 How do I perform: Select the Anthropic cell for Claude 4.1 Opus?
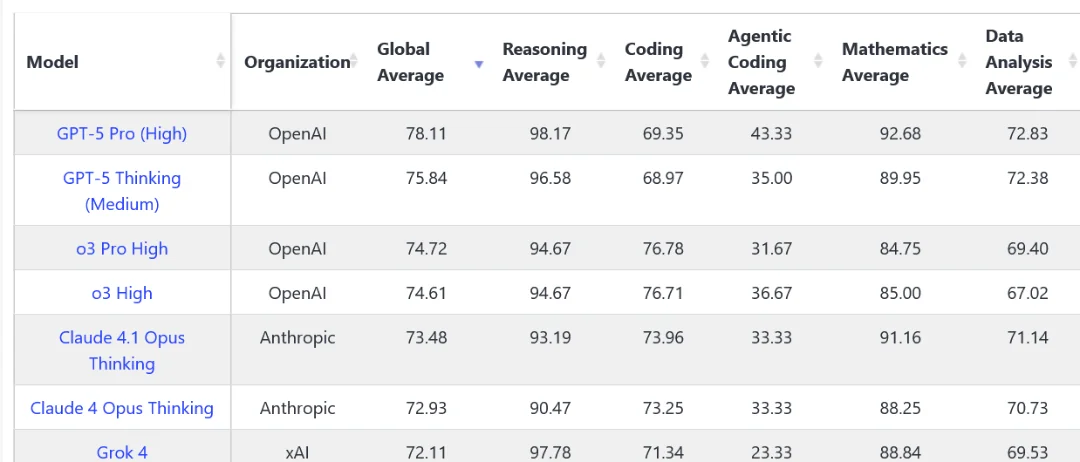(x=297, y=338)
